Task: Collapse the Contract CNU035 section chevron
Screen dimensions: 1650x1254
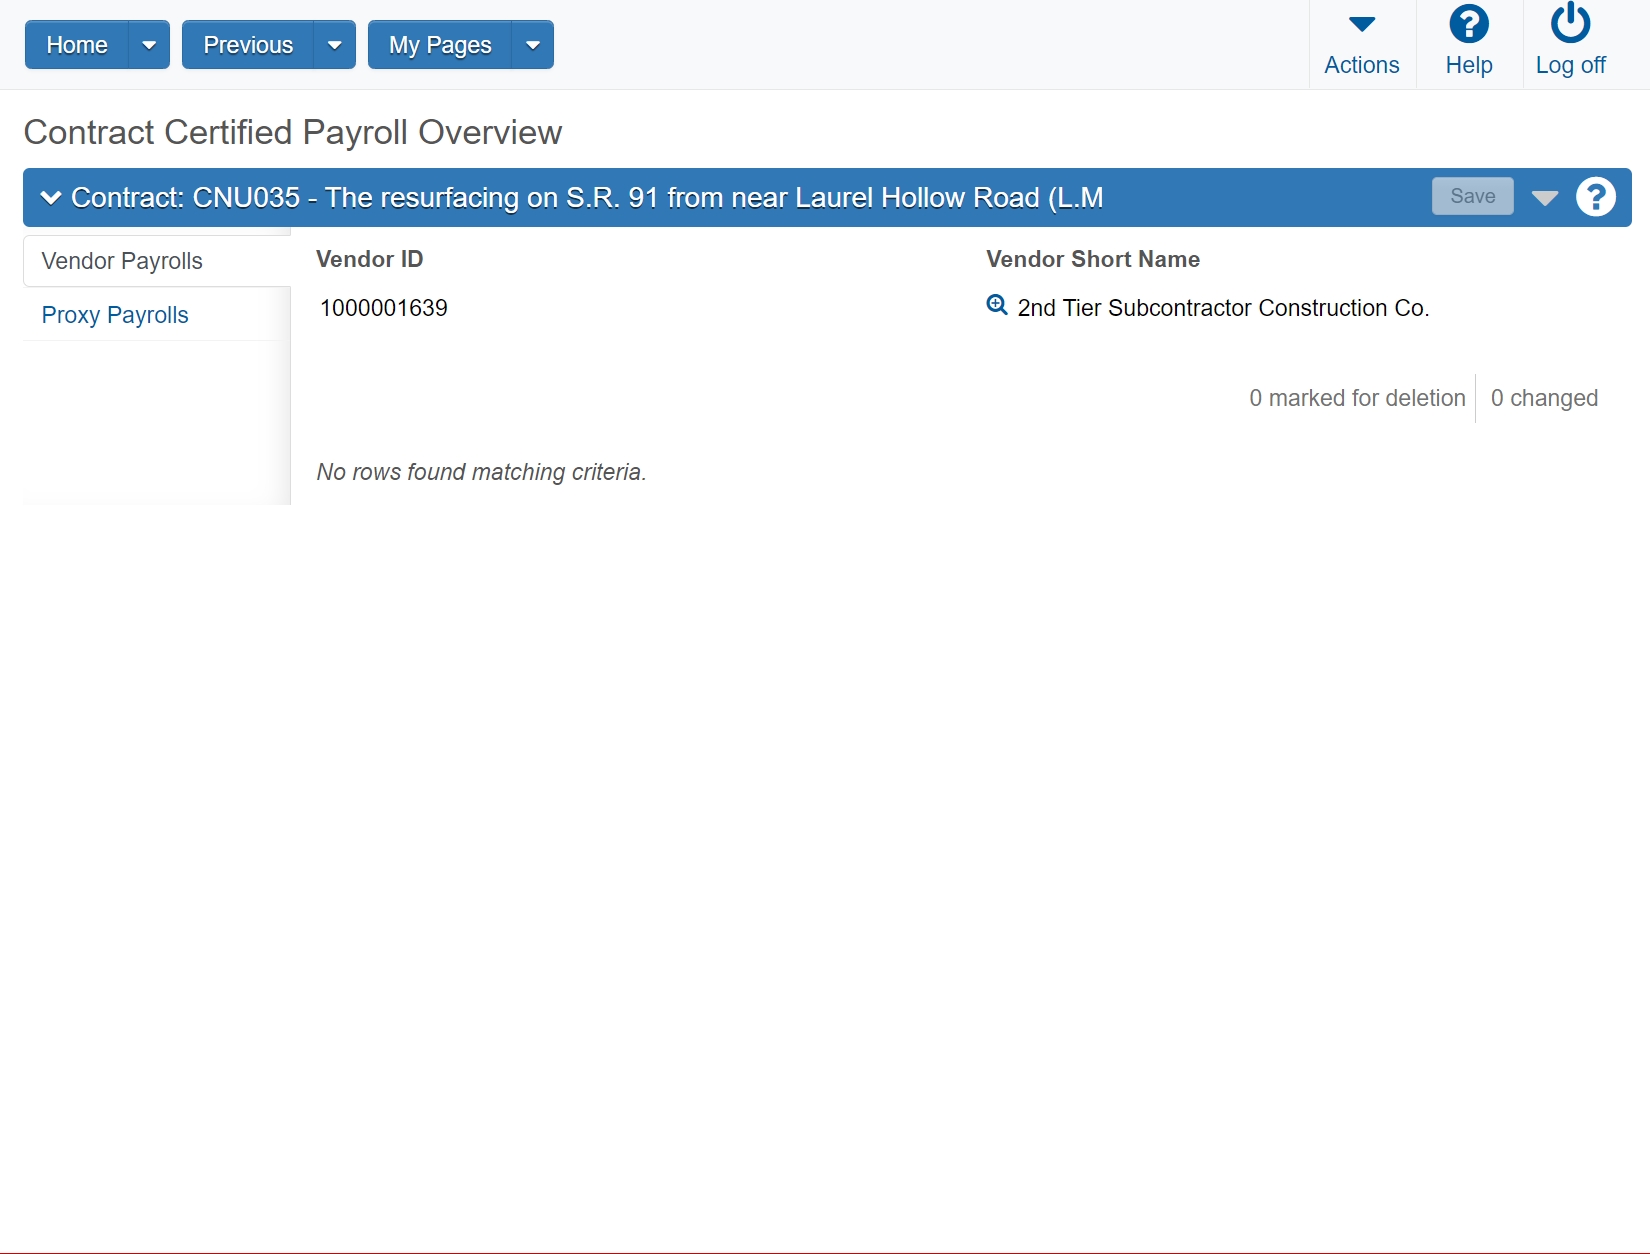Action: [50, 198]
